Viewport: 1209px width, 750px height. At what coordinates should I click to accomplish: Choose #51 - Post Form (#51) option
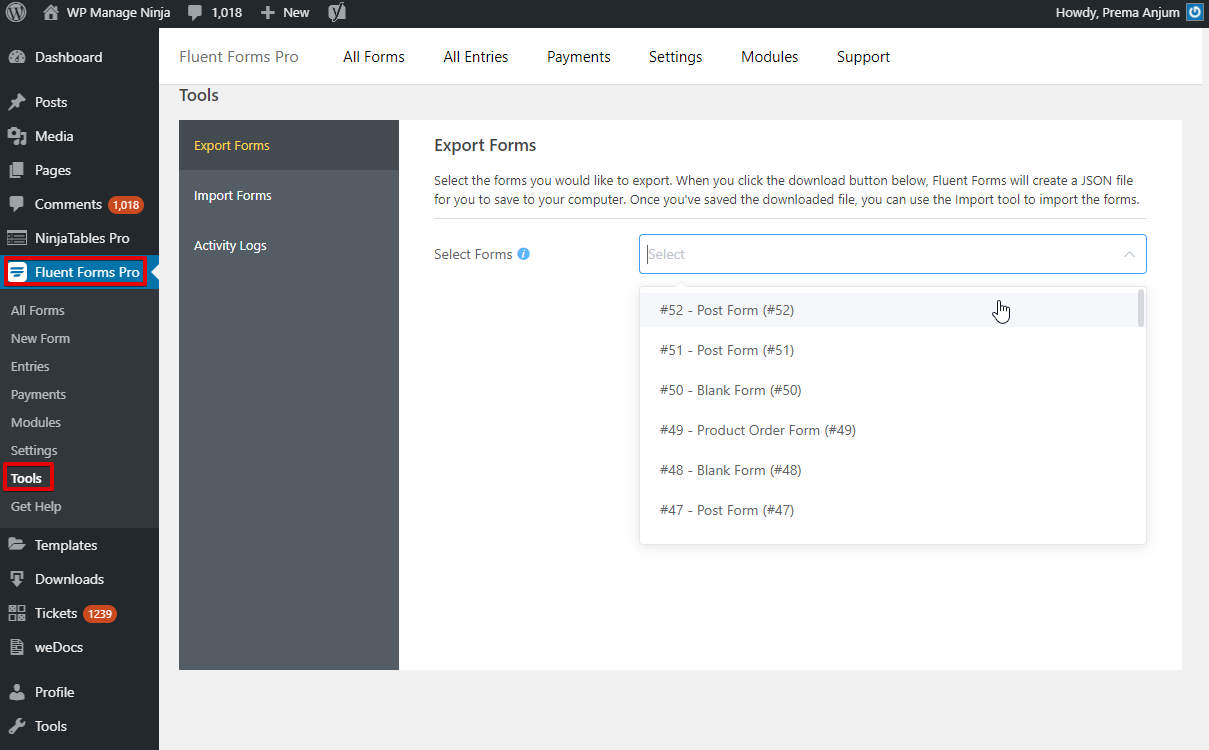[x=890, y=350]
